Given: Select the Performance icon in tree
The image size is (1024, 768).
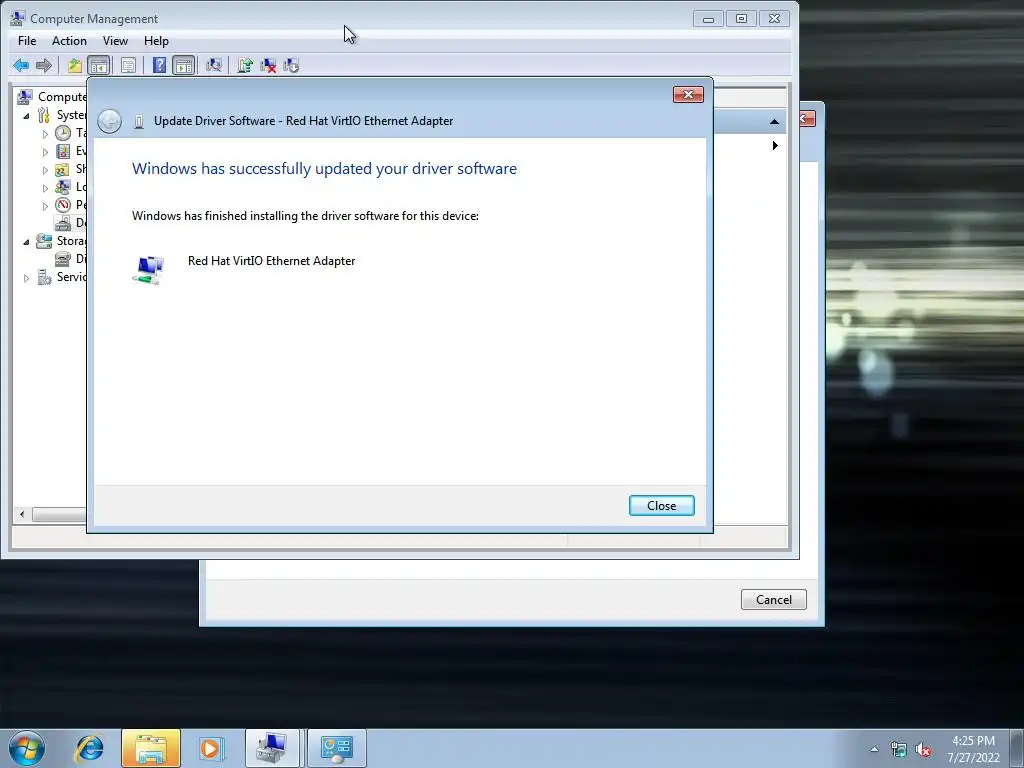Looking at the screenshot, I should 63,205.
